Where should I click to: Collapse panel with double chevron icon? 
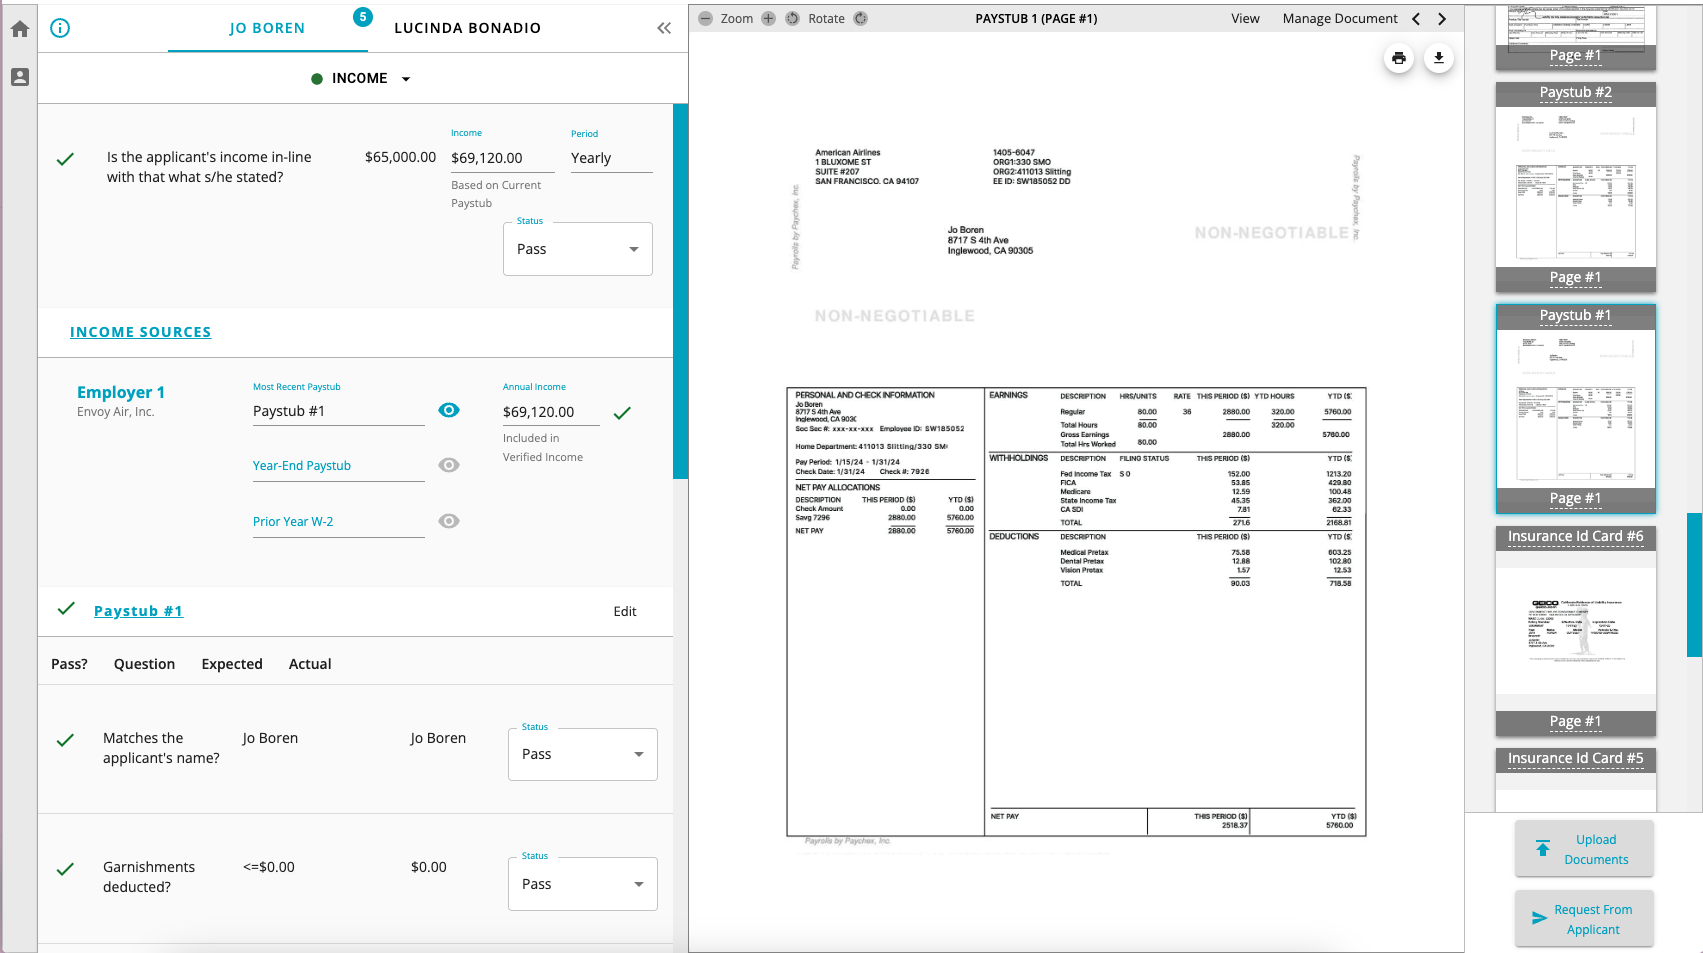664,28
